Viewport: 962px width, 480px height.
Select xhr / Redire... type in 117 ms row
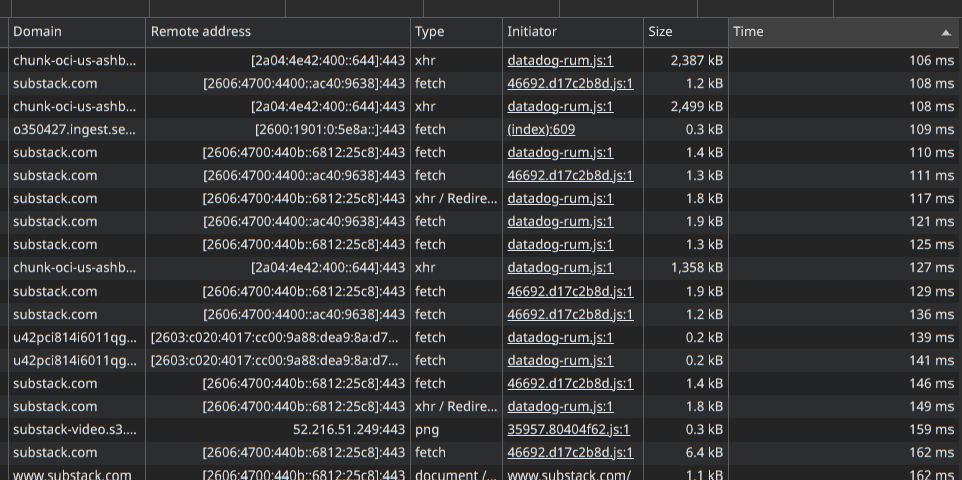pyautogui.click(x=455, y=199)
